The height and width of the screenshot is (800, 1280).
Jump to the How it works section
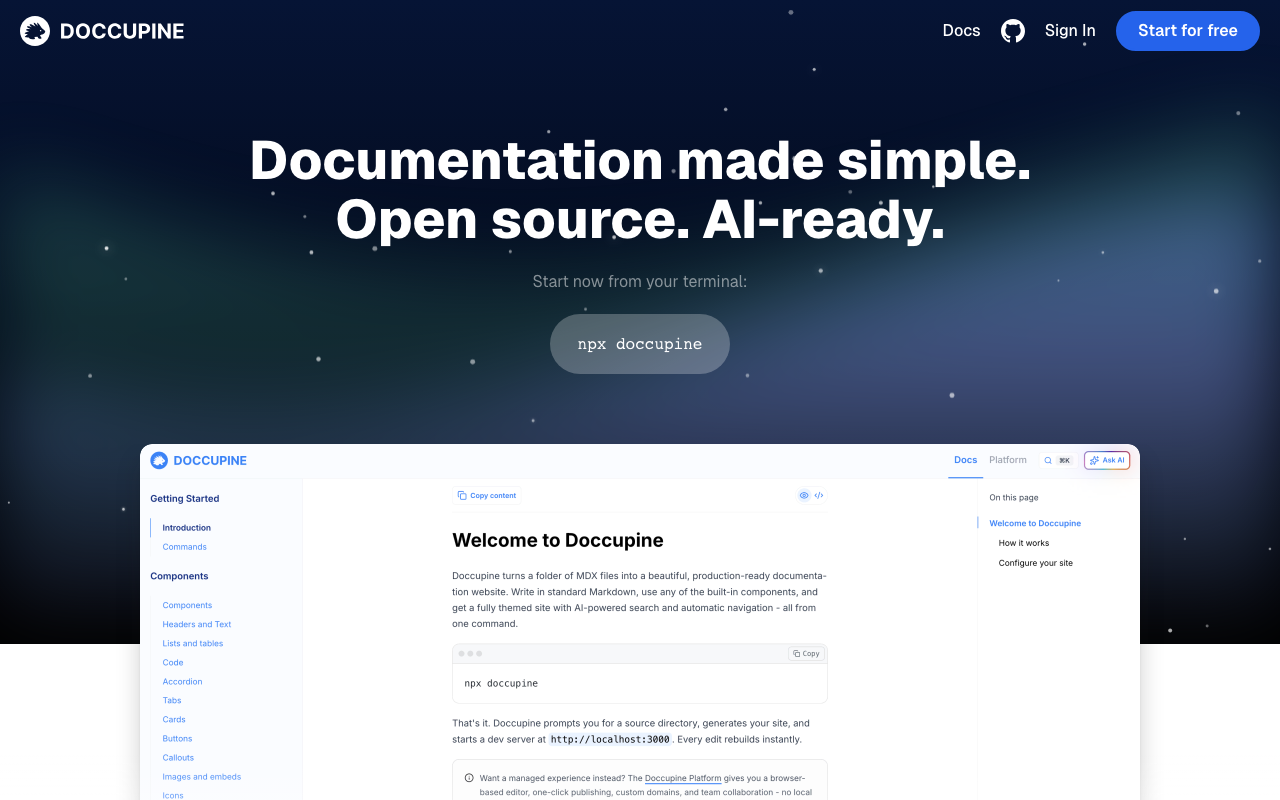tap(1024, 543)
